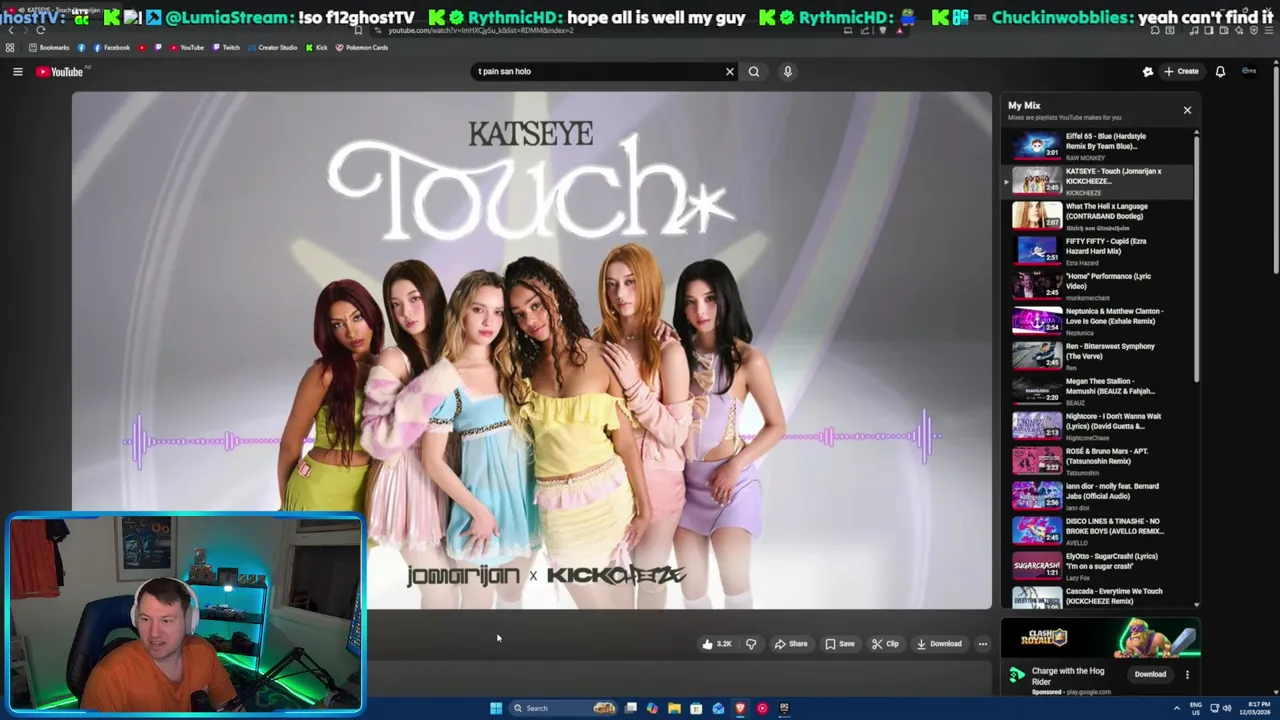Click Download in the Clash Royale ad
Viewport: 1280px width, 720px height.
click(x=1150, y=674)
